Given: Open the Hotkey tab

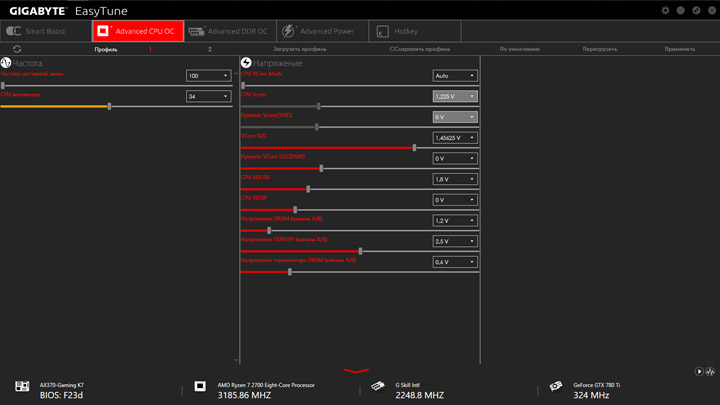Looking at the screenshot, I should pos(415,31).
